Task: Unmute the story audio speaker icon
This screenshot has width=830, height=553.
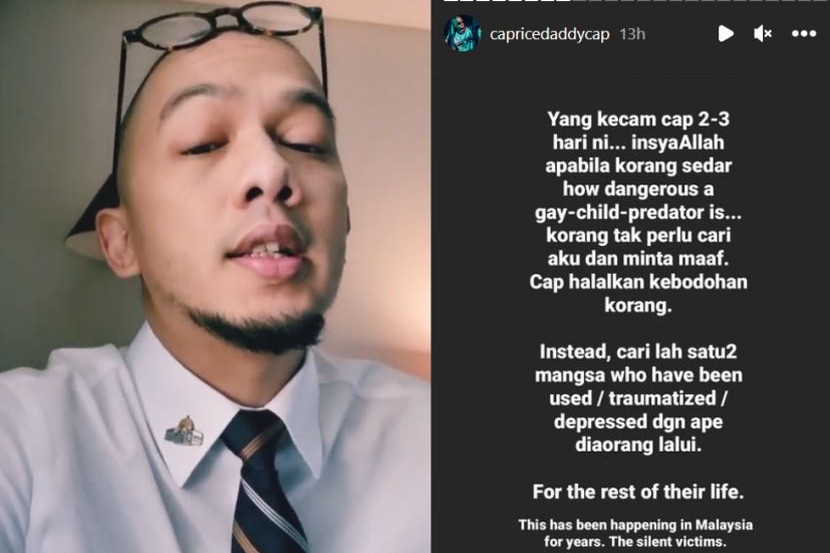Action: click(762, 34)
